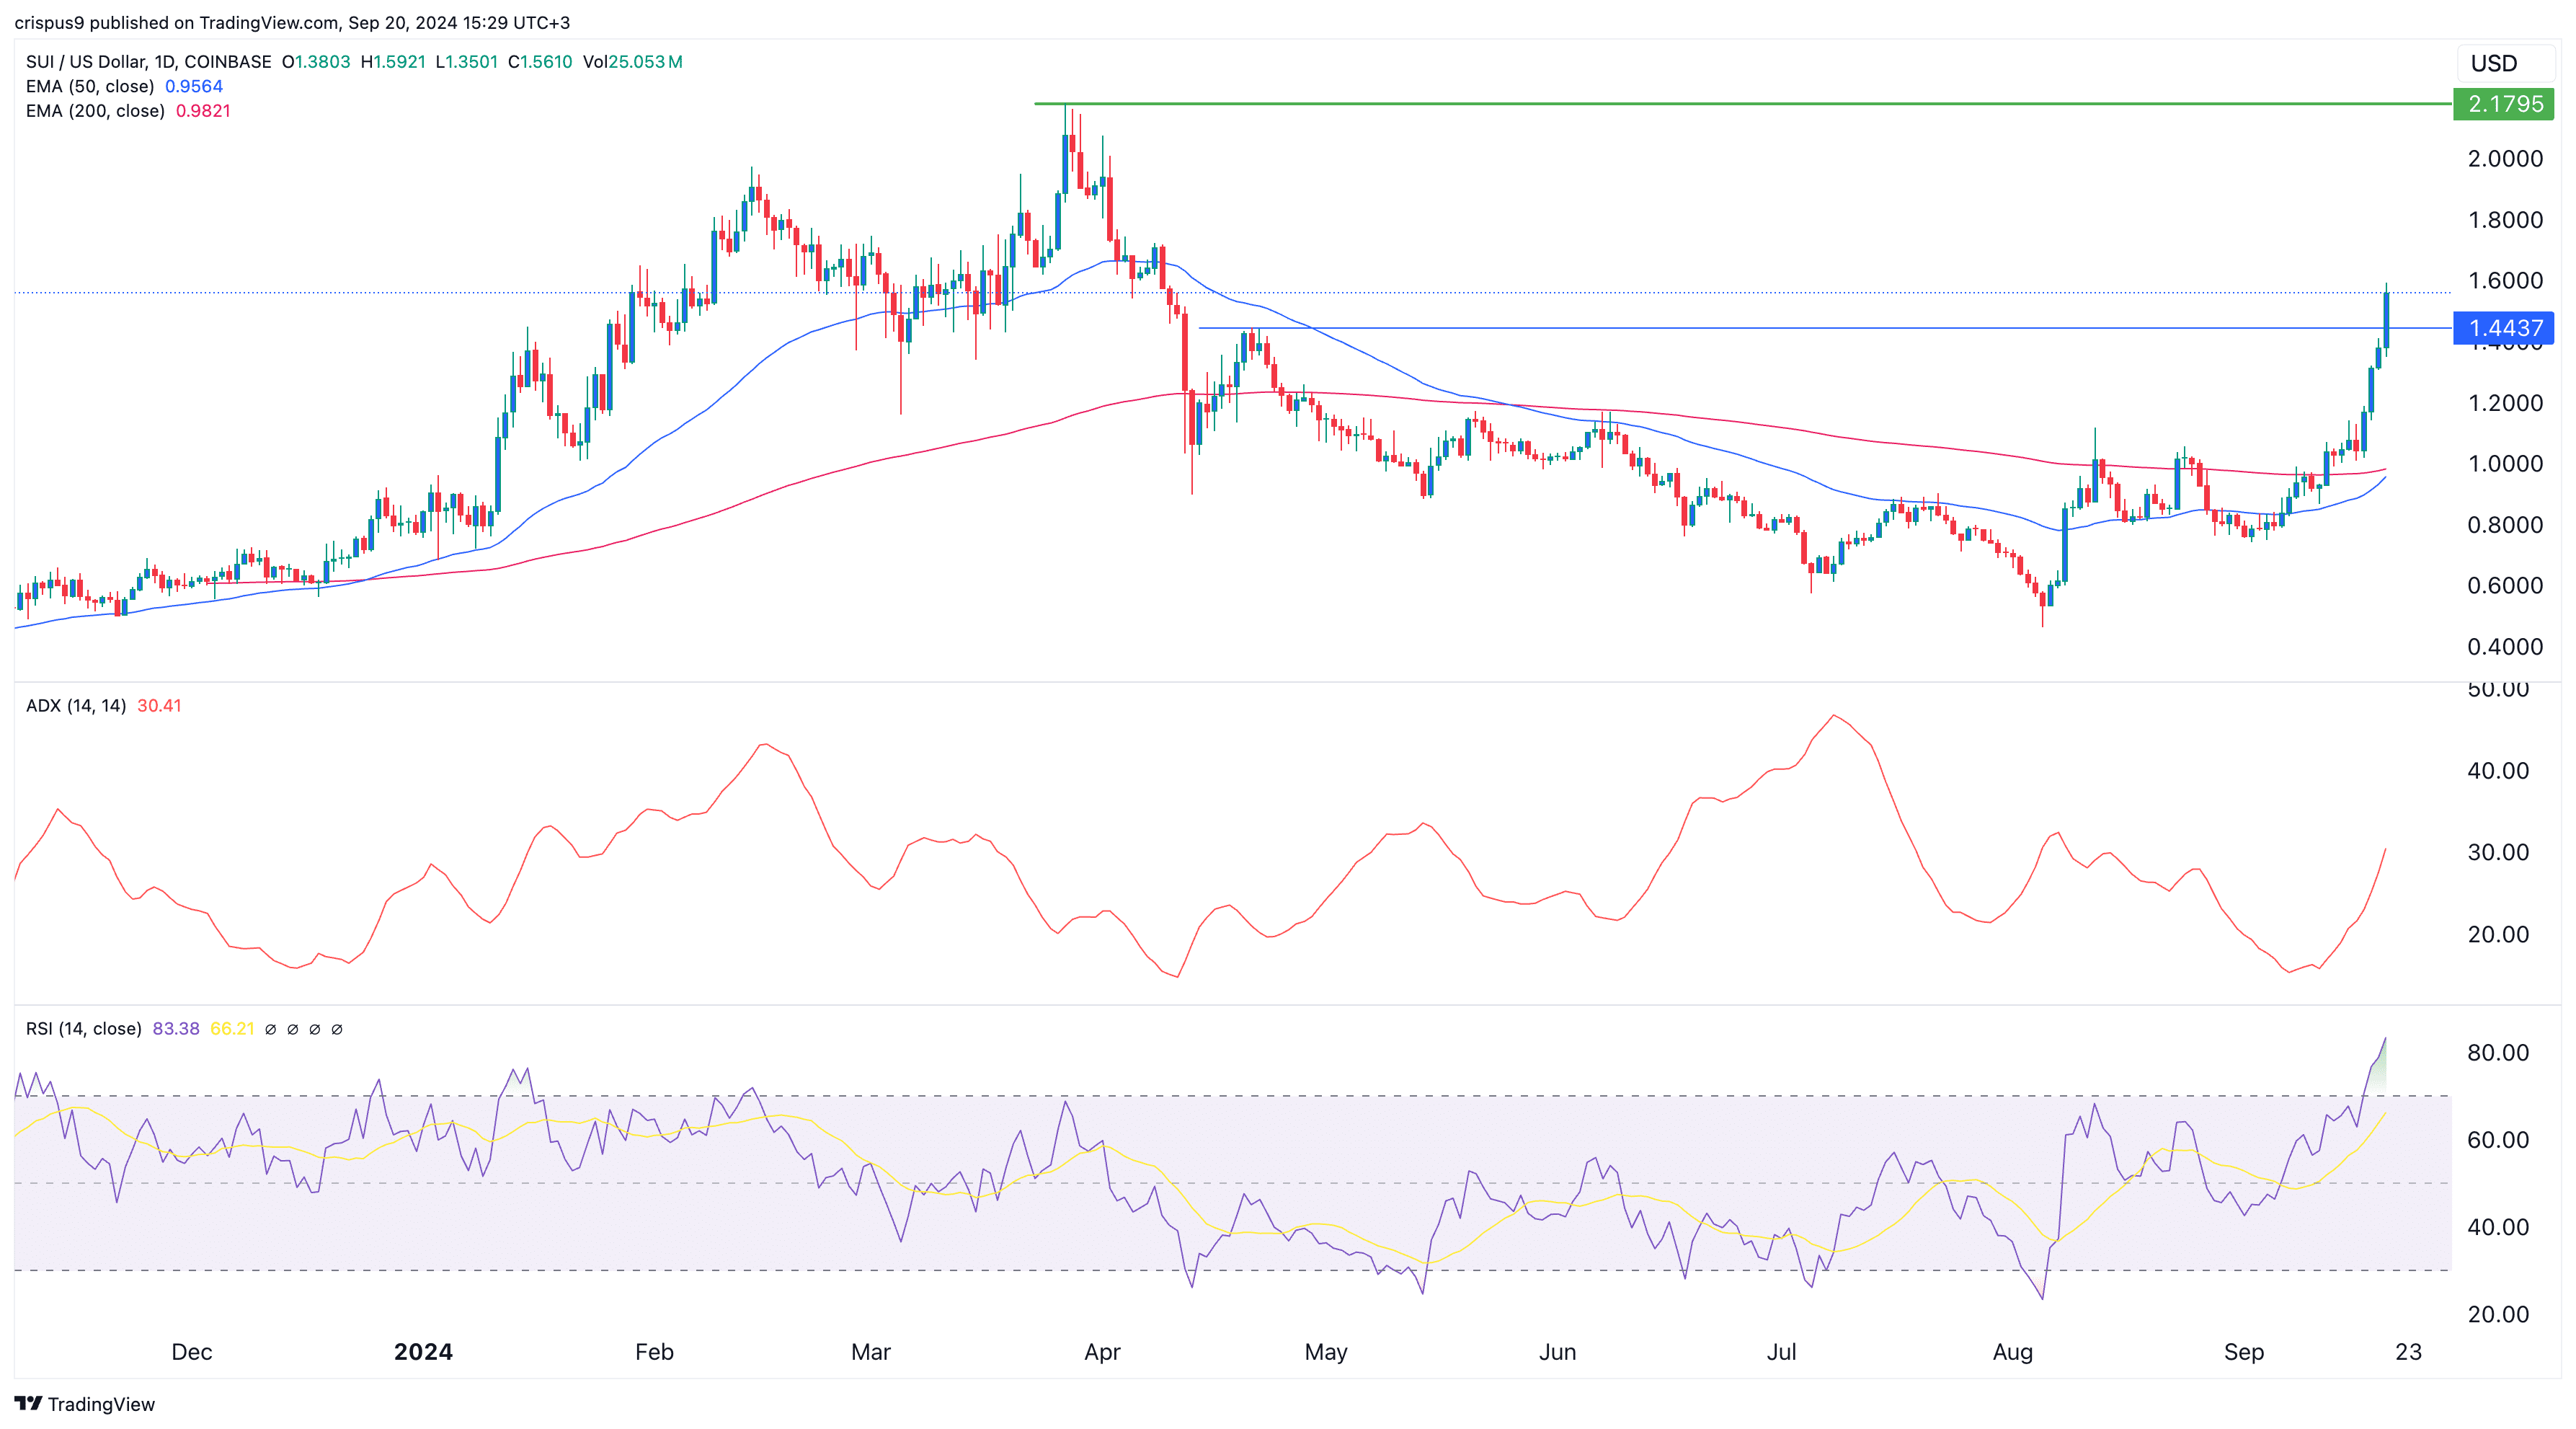Image resolution: width=2576 pixels, height=1429 pixels.
Task: Click the Mar label on the time axis
Action: 871,1351
